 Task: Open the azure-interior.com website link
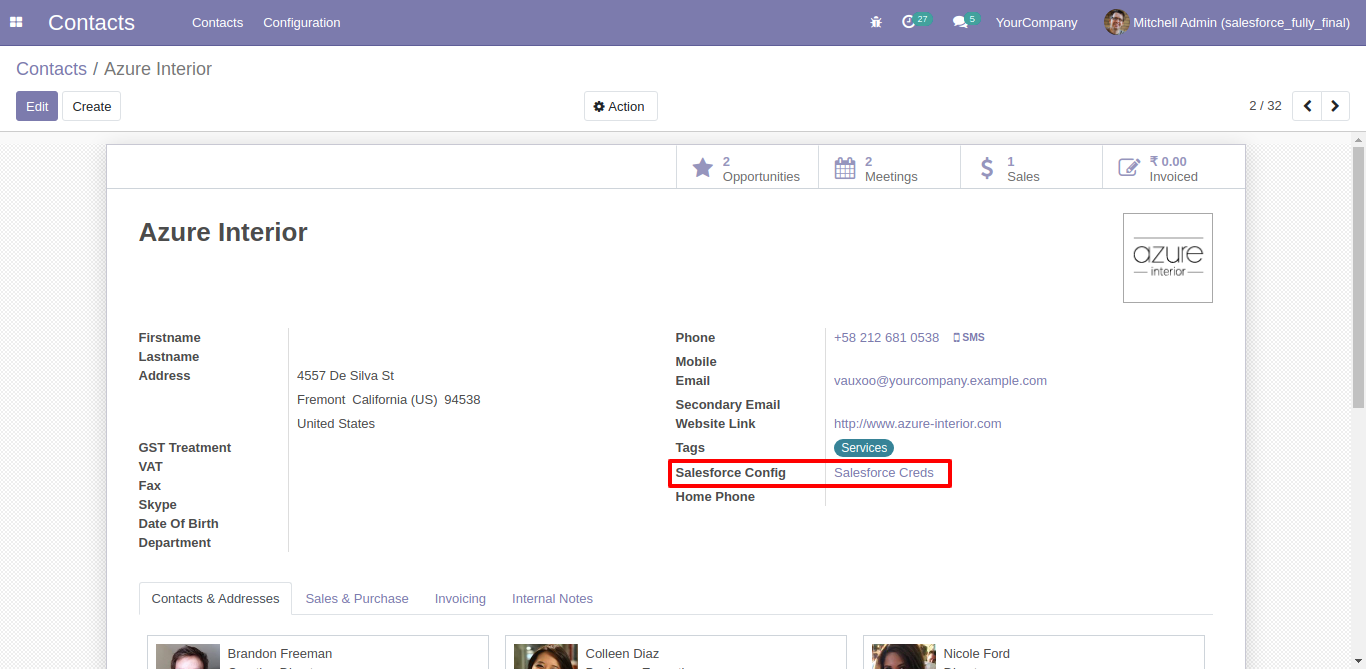917,424
